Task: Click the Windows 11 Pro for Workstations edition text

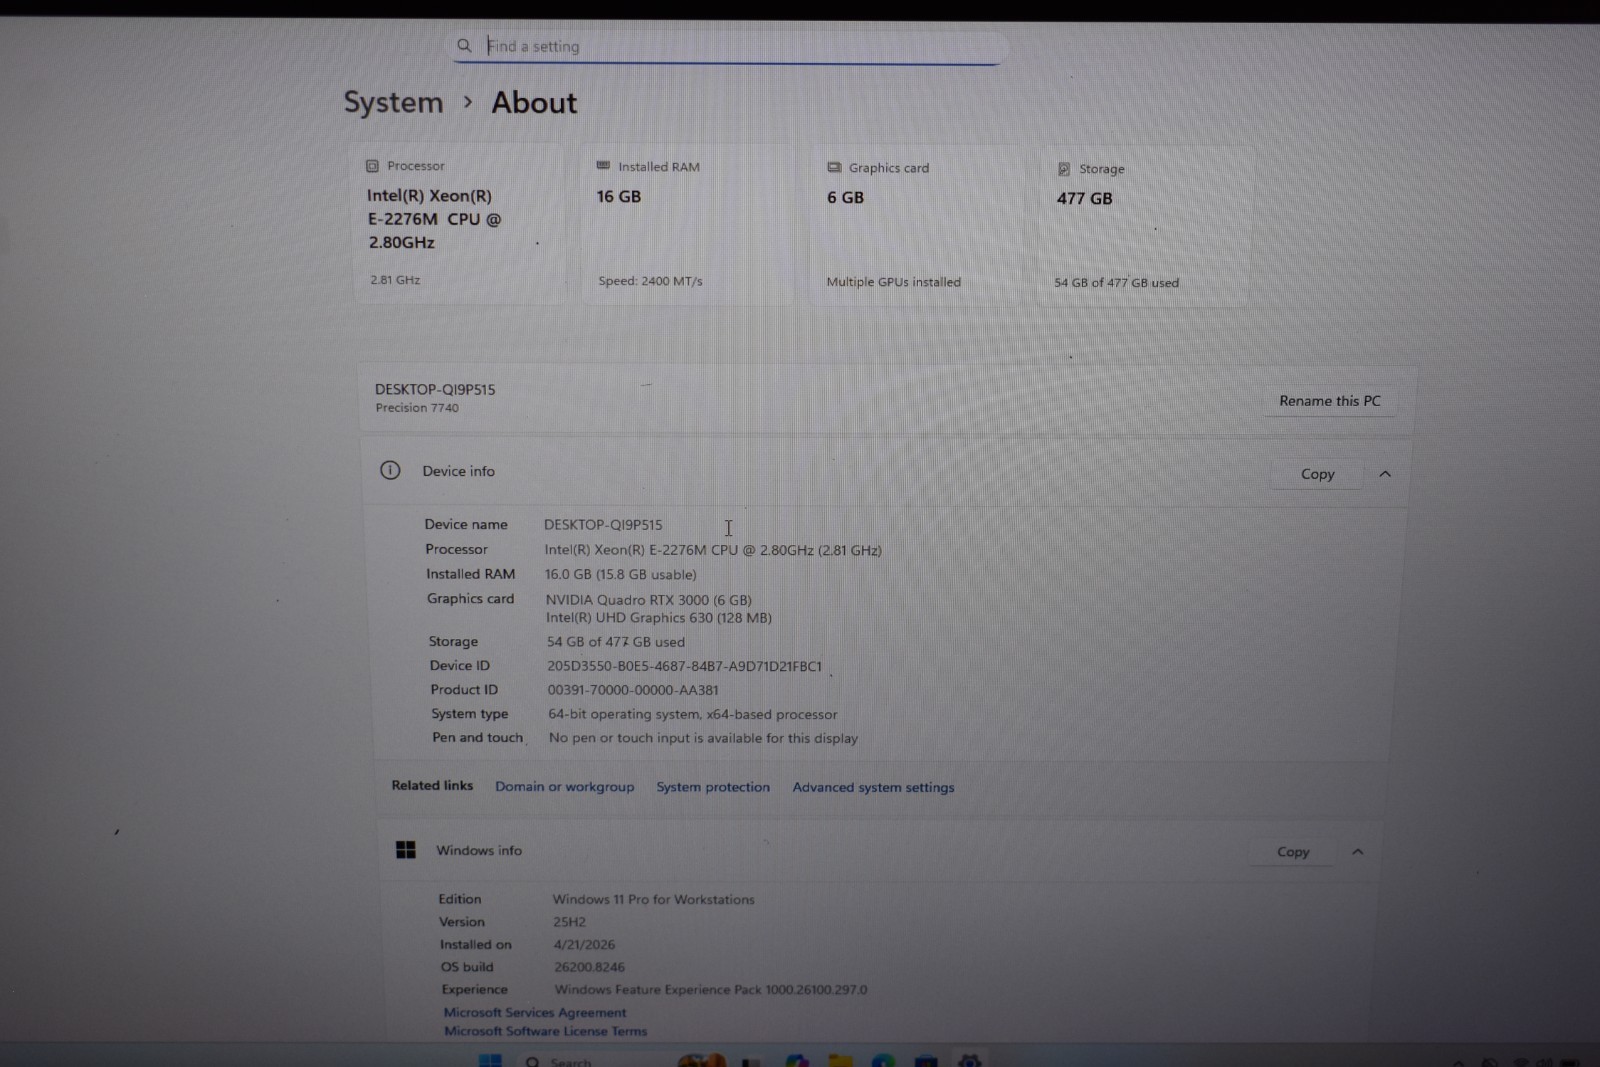Action: coord(653,900)
